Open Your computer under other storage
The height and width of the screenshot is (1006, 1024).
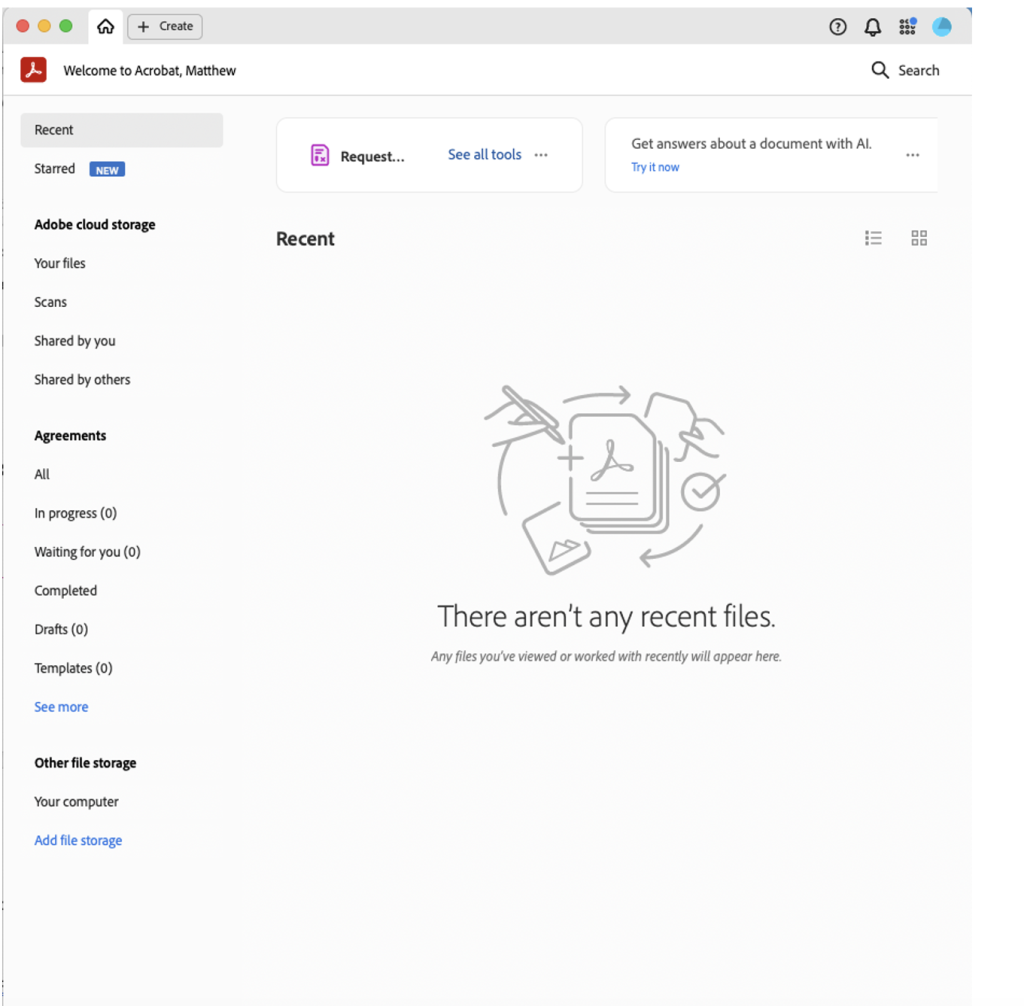click(x=76, y=802)
